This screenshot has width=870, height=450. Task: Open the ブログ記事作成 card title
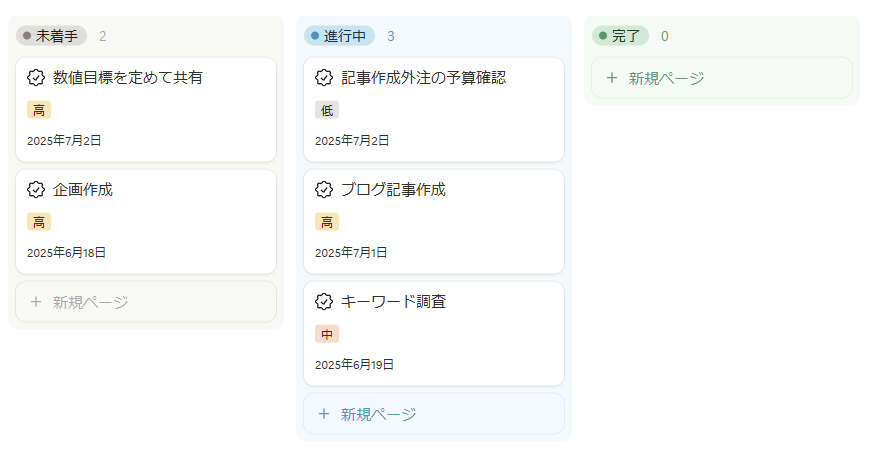click(393, 190)
